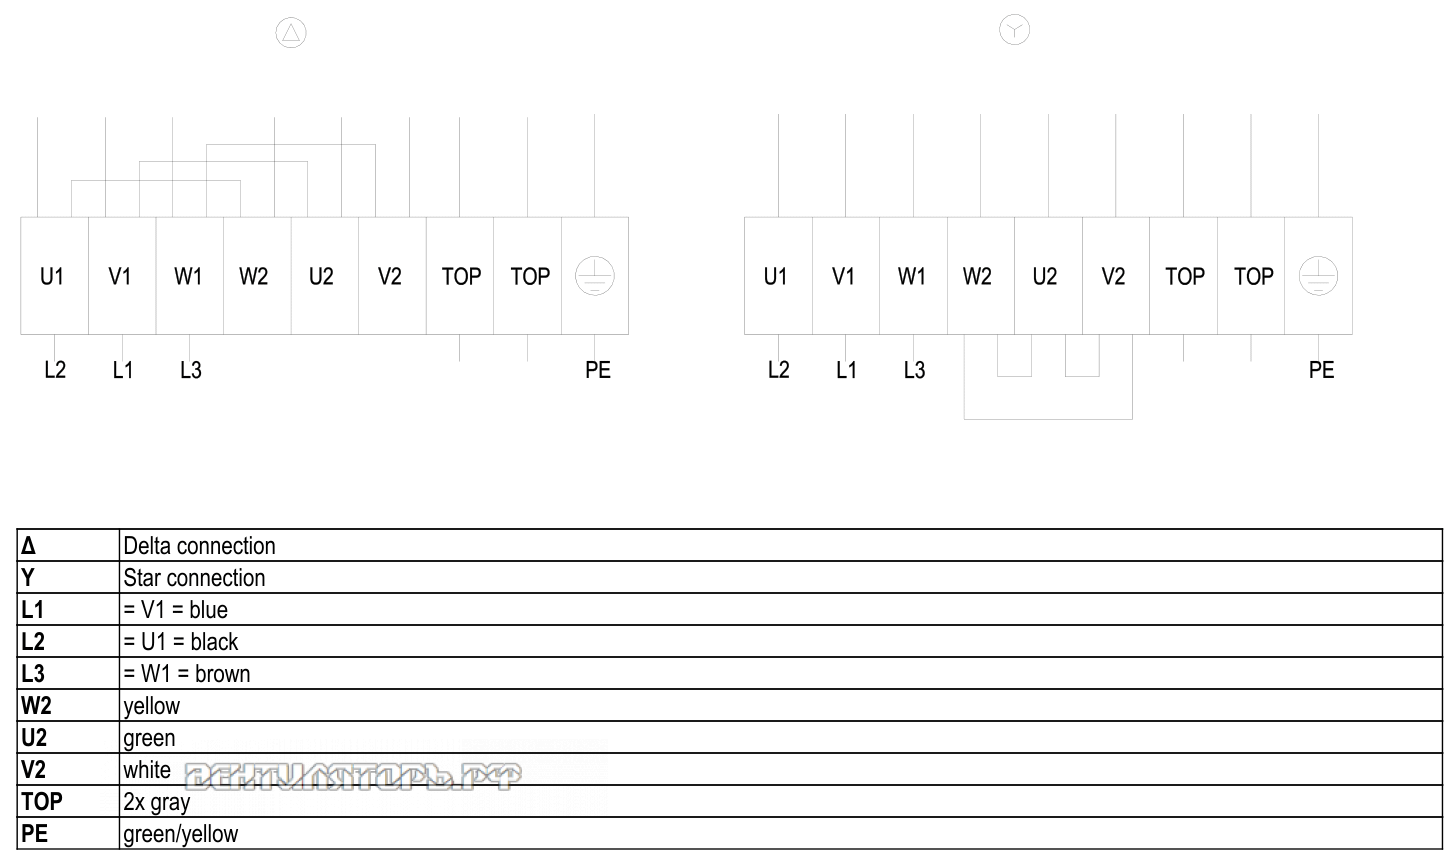Click PE label under delta diagram
1454x866 pixels.
click(598, 370)
